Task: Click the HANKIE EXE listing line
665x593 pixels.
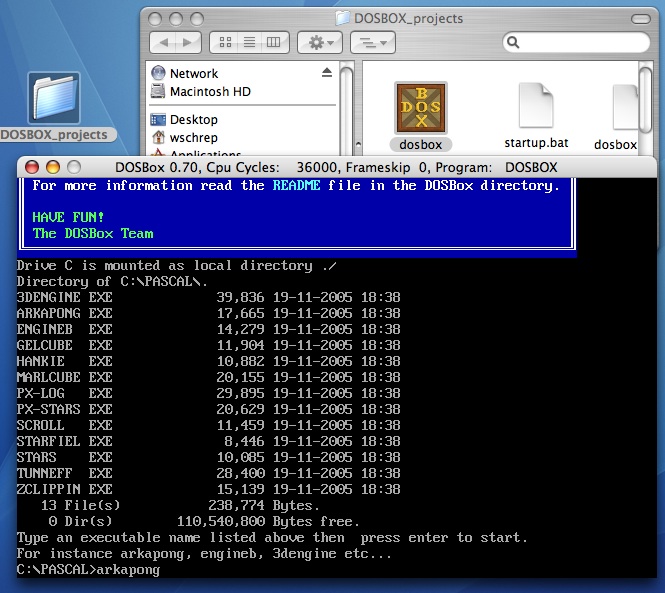Action: click(x=208, y=361)
